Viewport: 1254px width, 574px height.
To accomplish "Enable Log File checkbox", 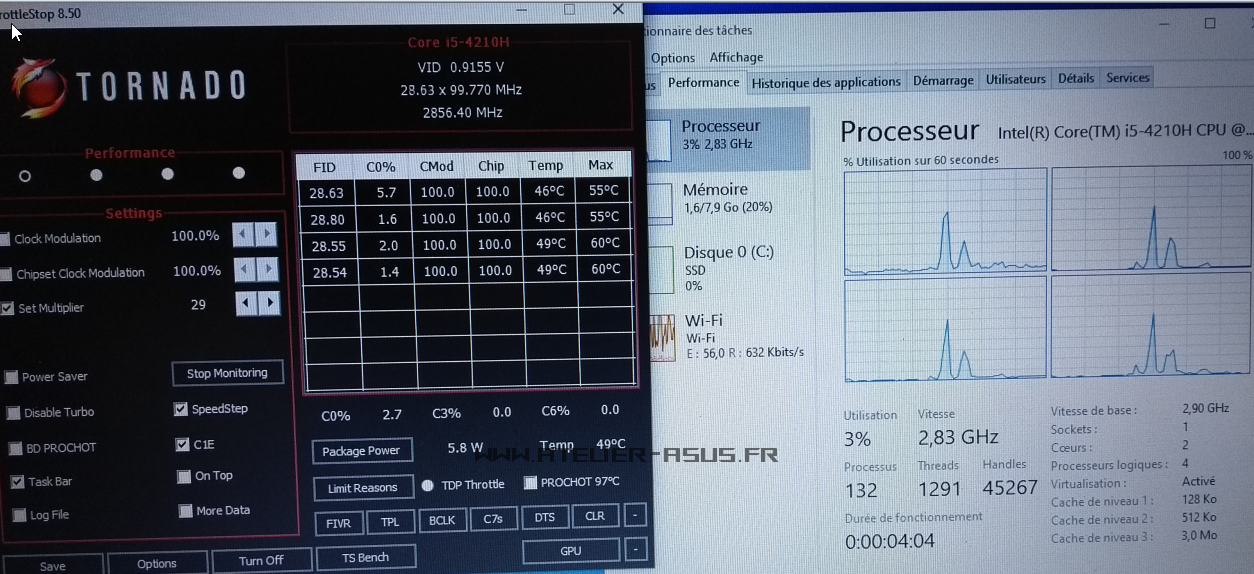I will tap(19, 516).
